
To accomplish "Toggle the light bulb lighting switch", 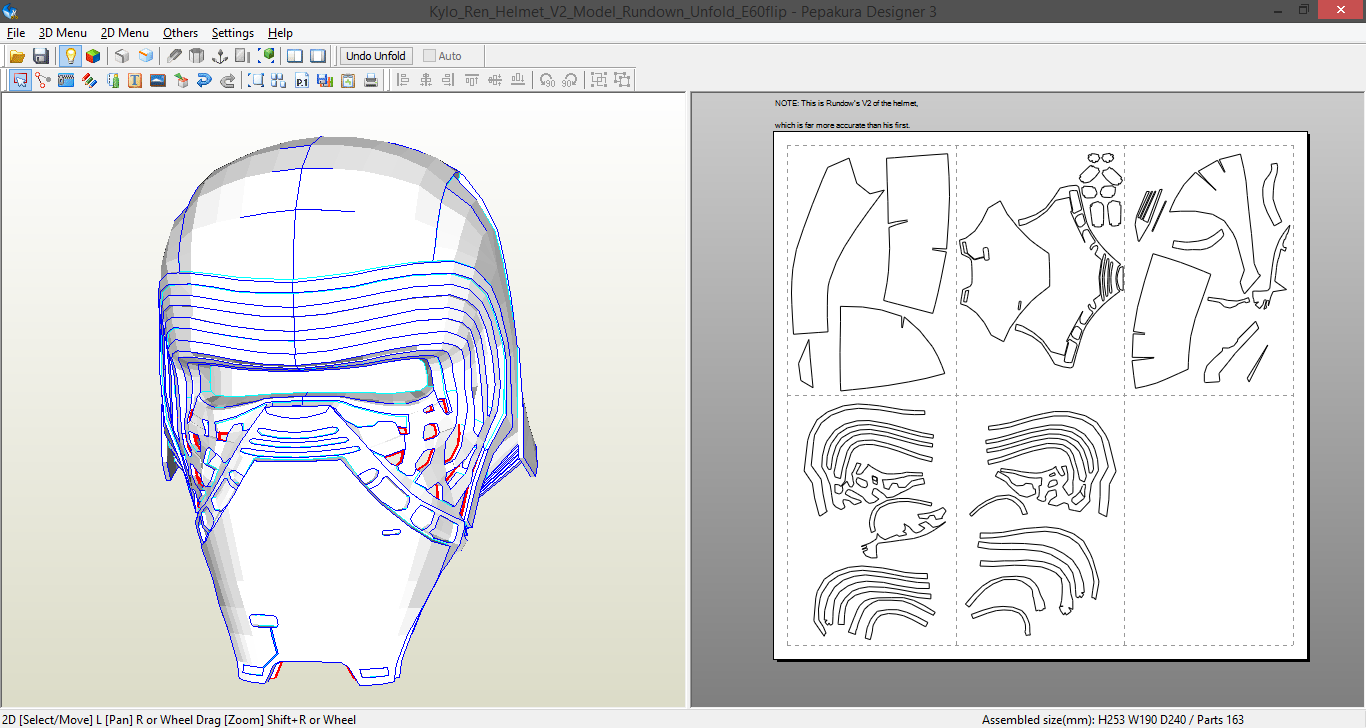I will coord(70,56).
